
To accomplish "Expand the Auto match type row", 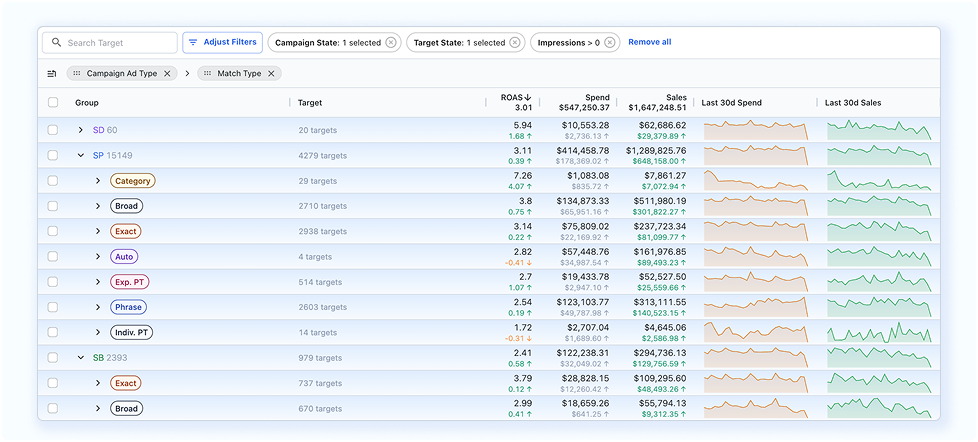I will [x=98, y=256].
